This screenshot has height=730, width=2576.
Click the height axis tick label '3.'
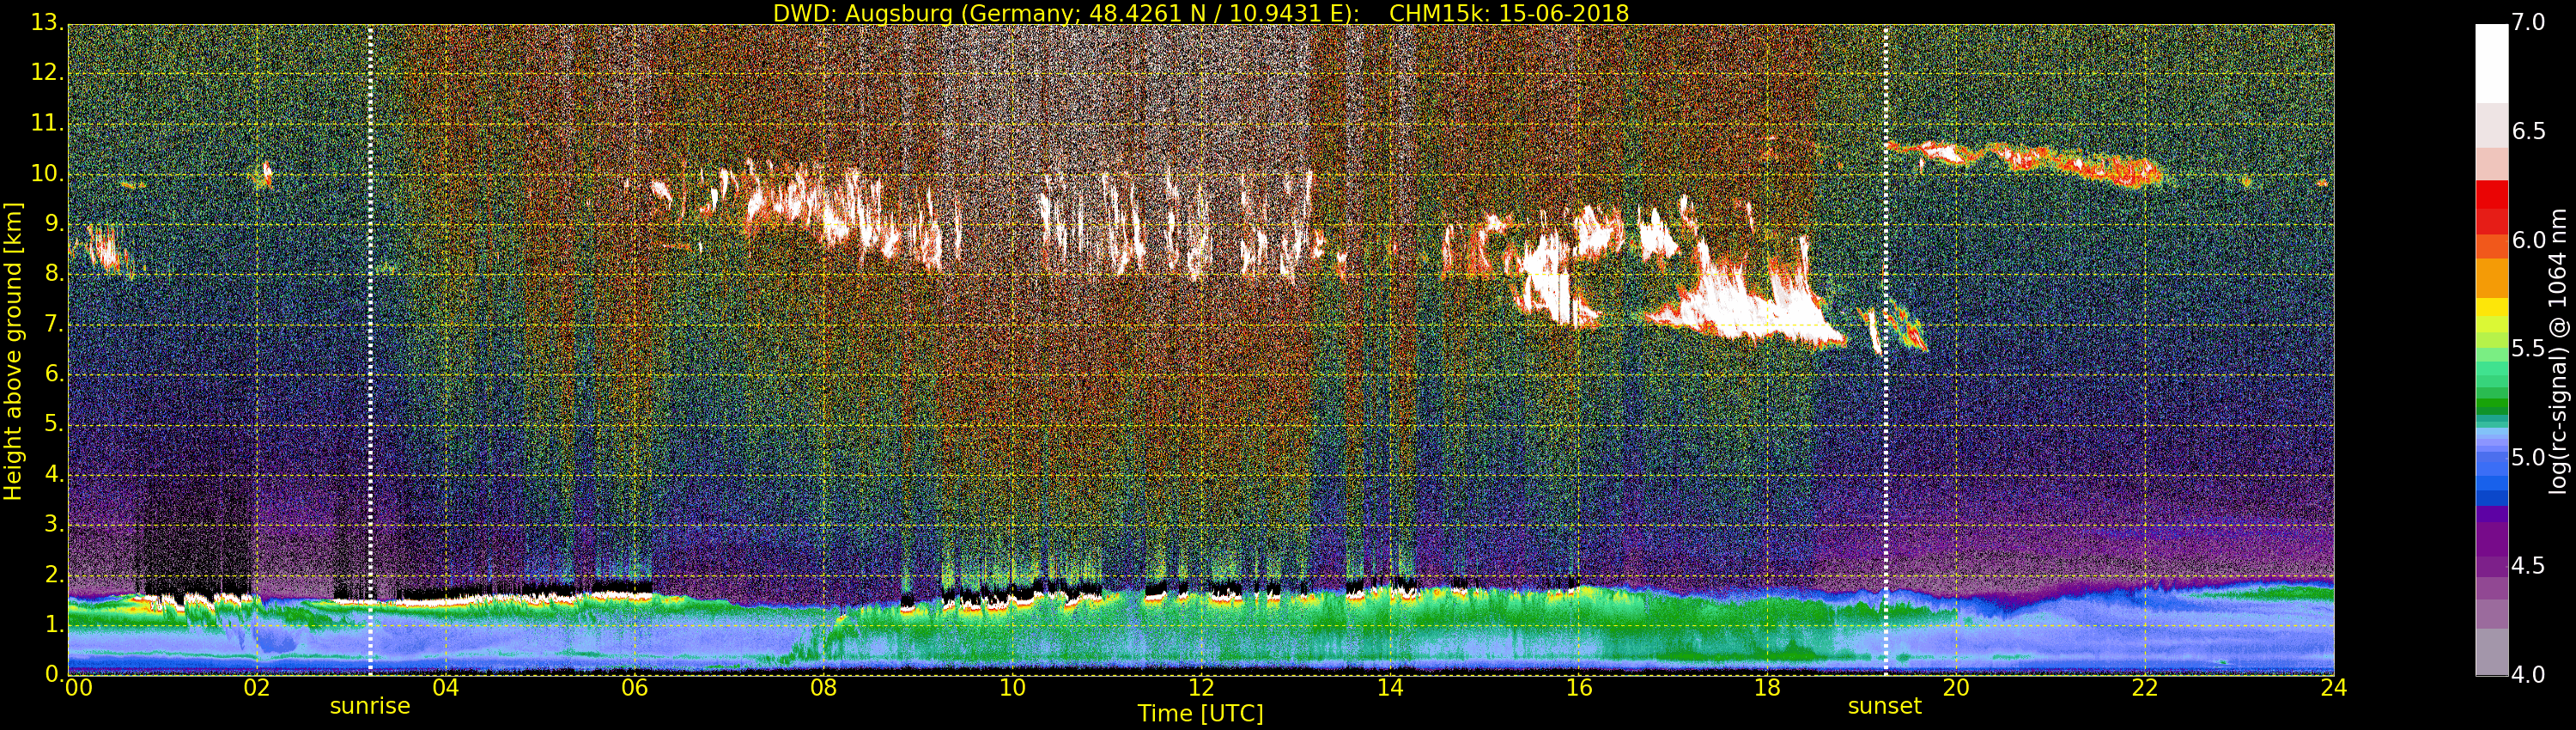tap(54, 524)
